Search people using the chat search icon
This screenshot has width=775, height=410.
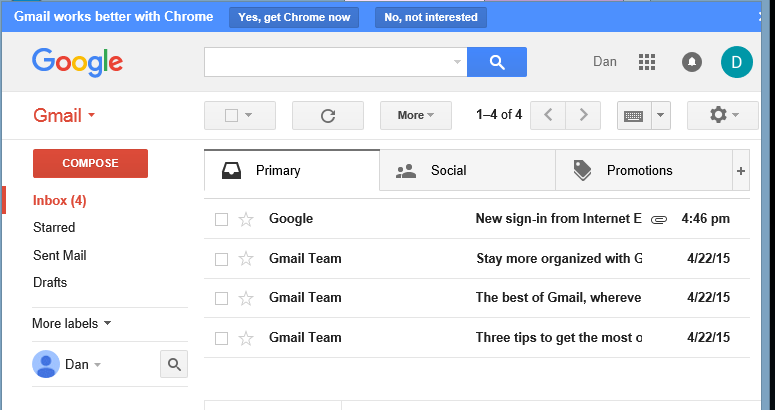(174, 365)
